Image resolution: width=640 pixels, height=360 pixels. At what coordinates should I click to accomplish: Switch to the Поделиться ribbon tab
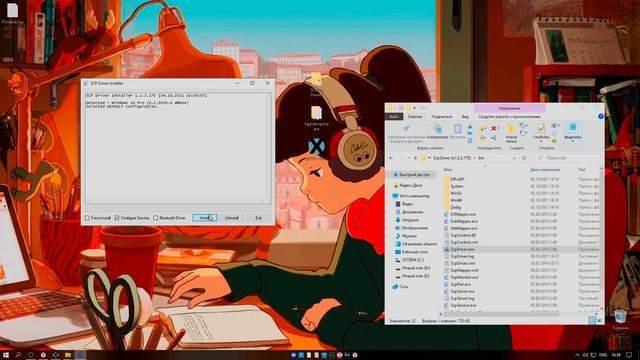[442, 117]
